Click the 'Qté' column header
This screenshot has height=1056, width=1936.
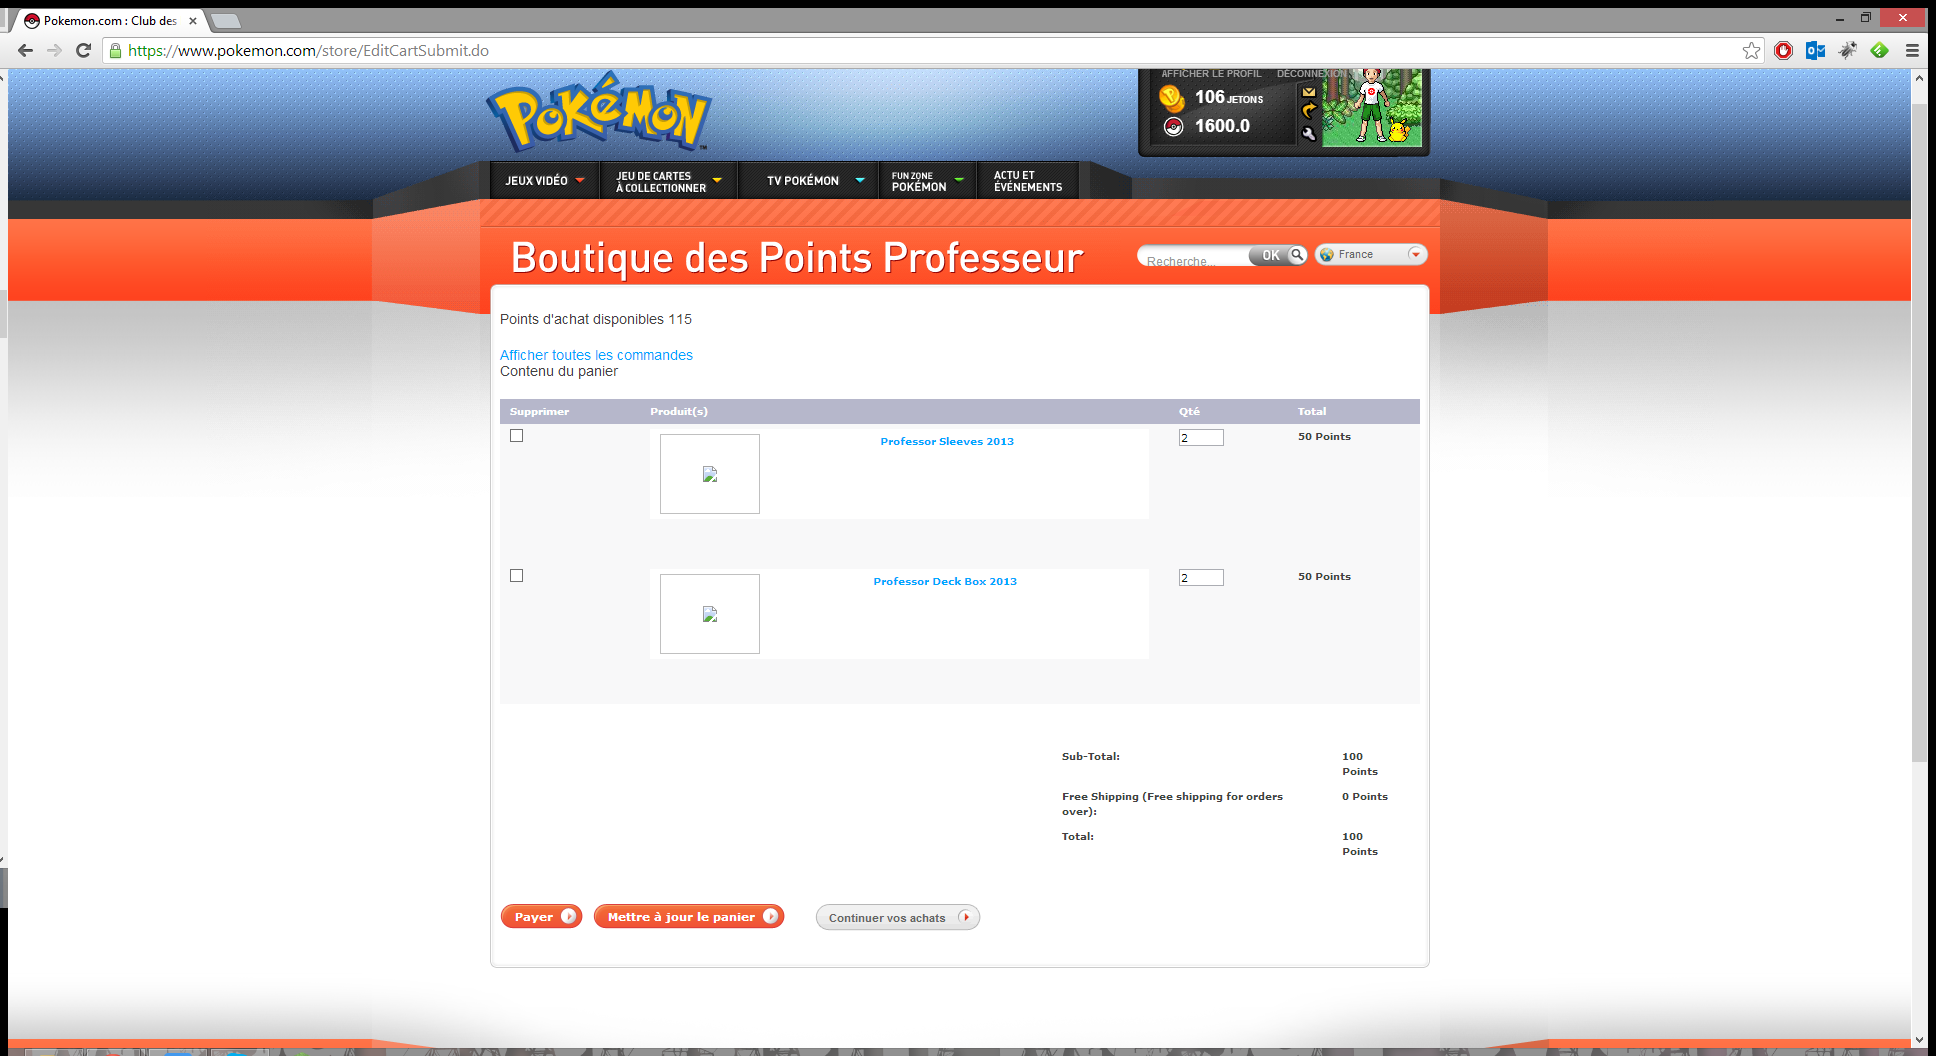(1189, 411)
